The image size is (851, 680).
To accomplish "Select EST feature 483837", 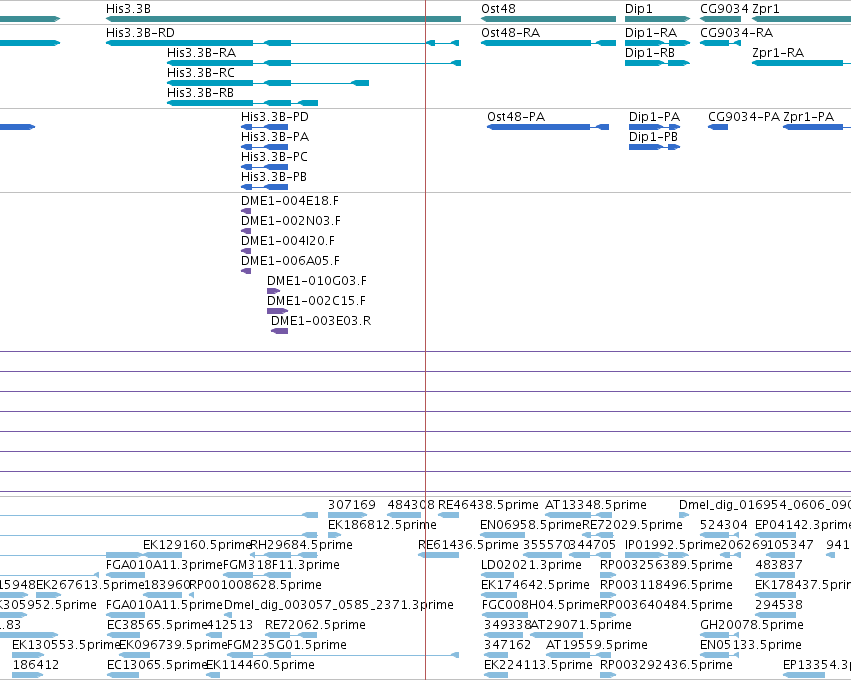I will pos(774,575).
